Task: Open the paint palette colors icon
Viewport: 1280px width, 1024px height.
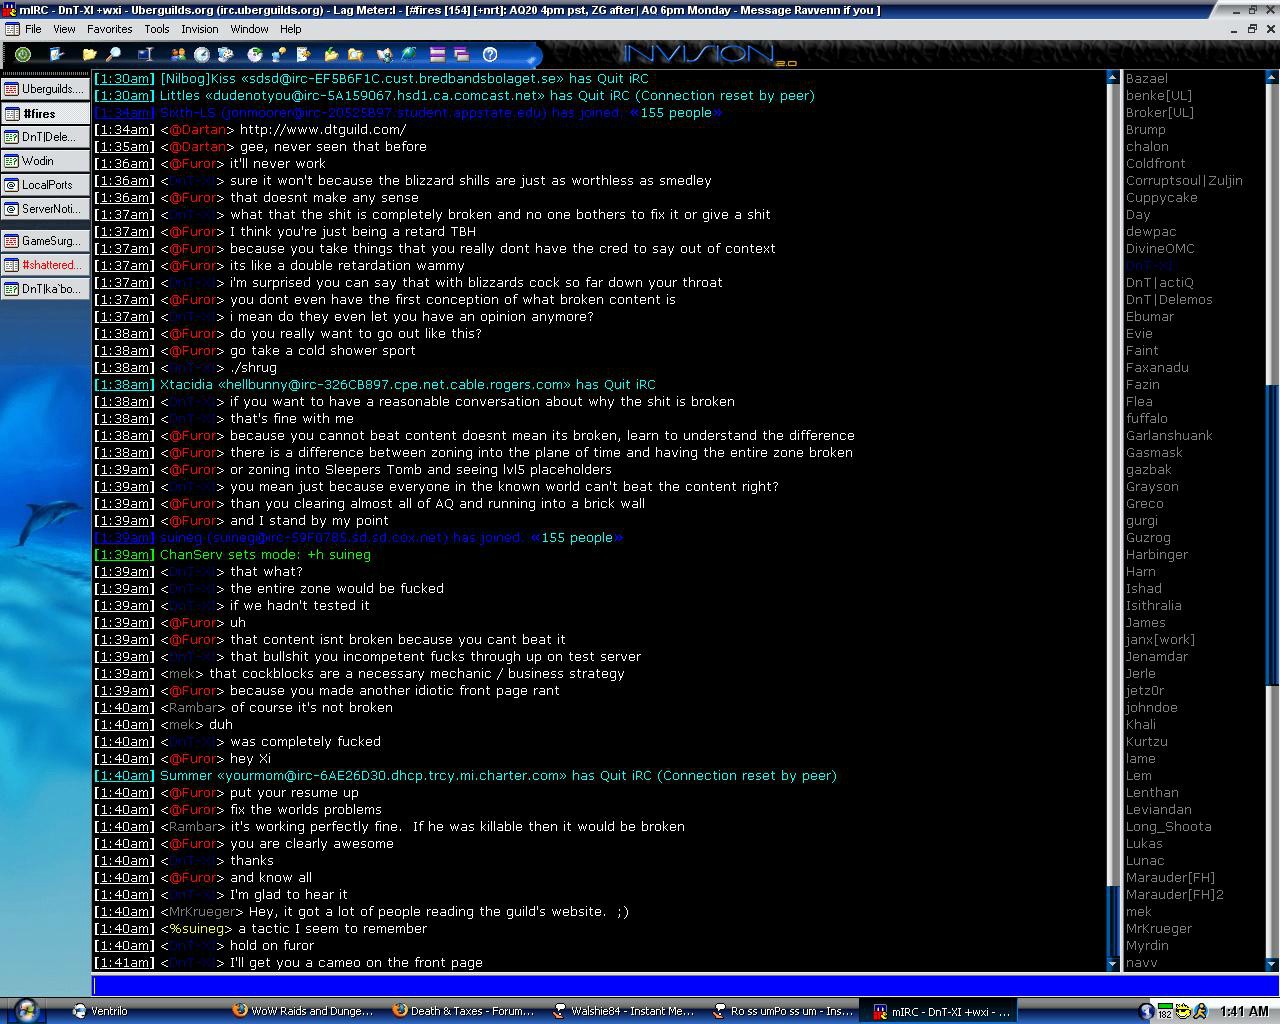Action: tap(226, 54)
